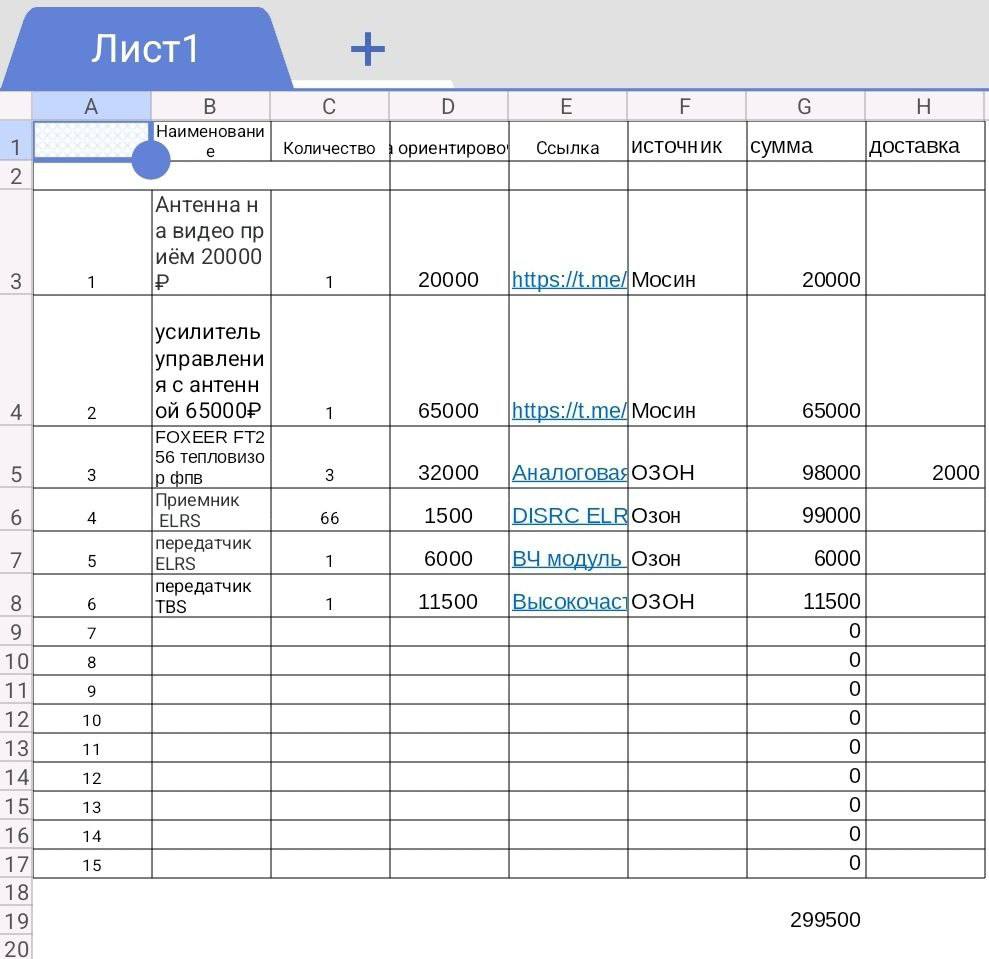The width and height of the screenshot is (989, 959).
Task: Select the FOXEER FT256 тепловизор cell
Action: (211, 457)
